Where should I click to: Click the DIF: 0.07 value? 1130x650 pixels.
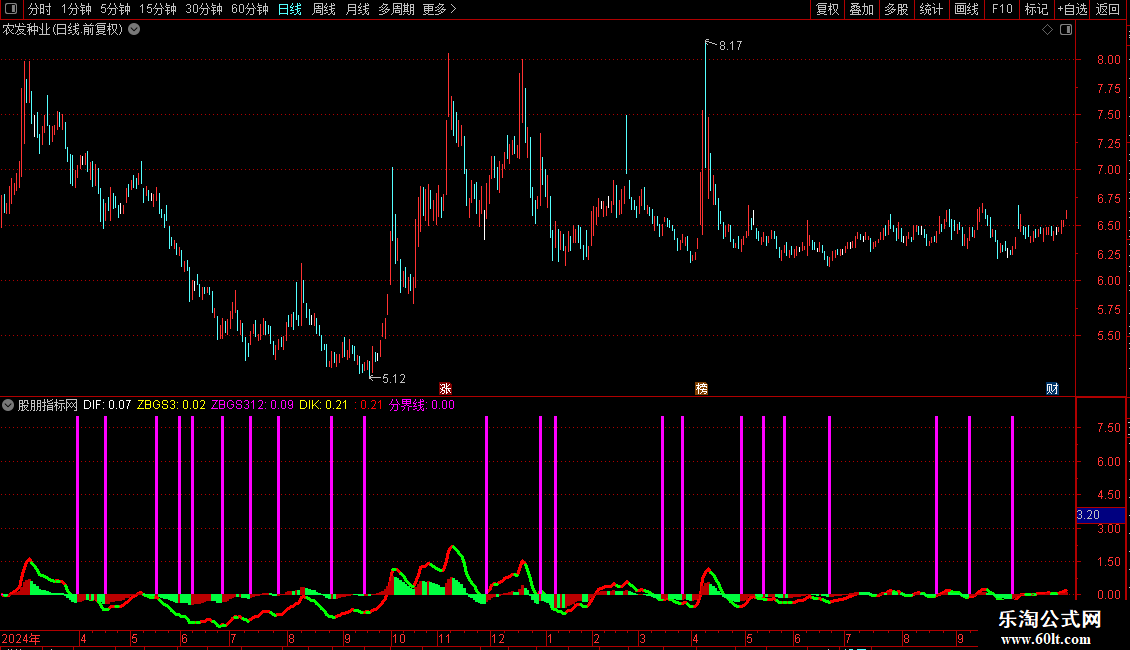107,405
